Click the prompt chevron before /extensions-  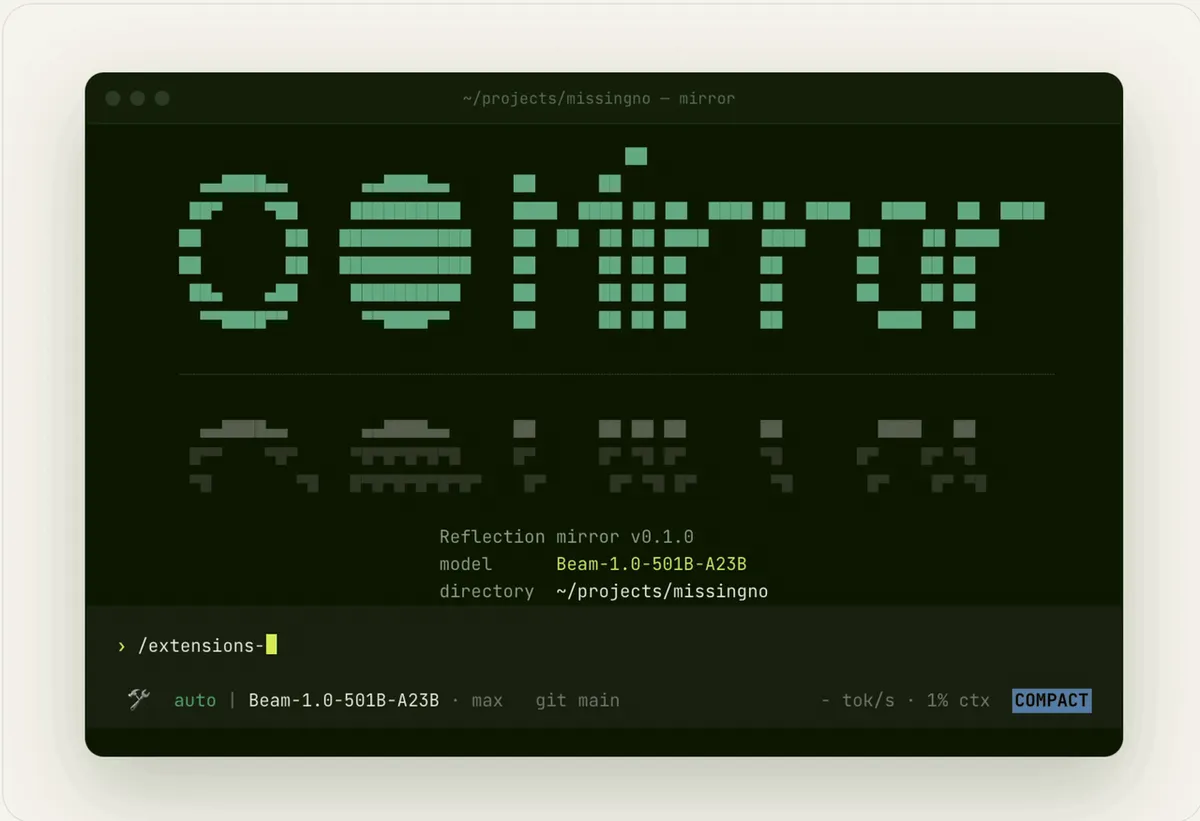(x=122, y=646)
